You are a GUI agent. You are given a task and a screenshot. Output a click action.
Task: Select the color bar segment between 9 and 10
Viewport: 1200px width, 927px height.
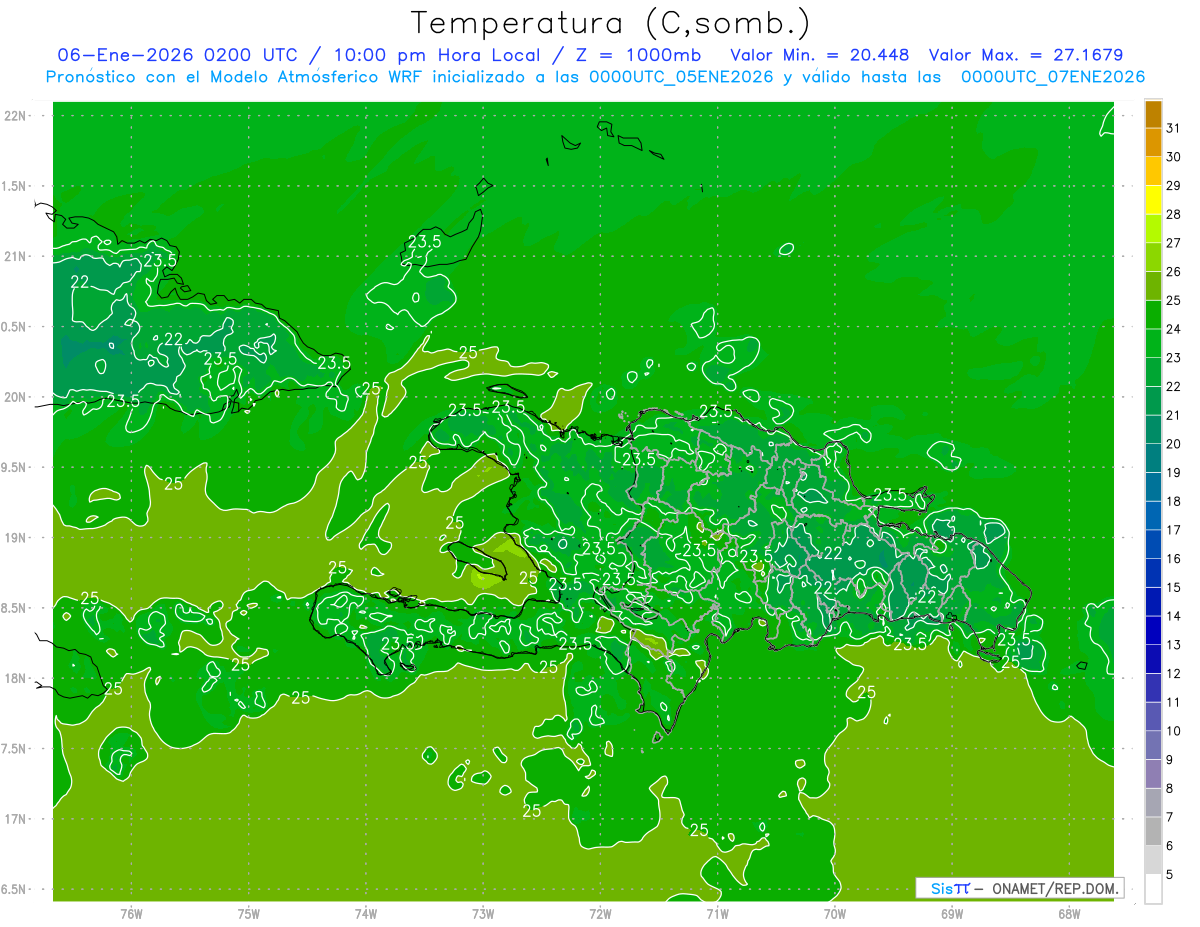pyautogui.click(x=1153, y=746)
